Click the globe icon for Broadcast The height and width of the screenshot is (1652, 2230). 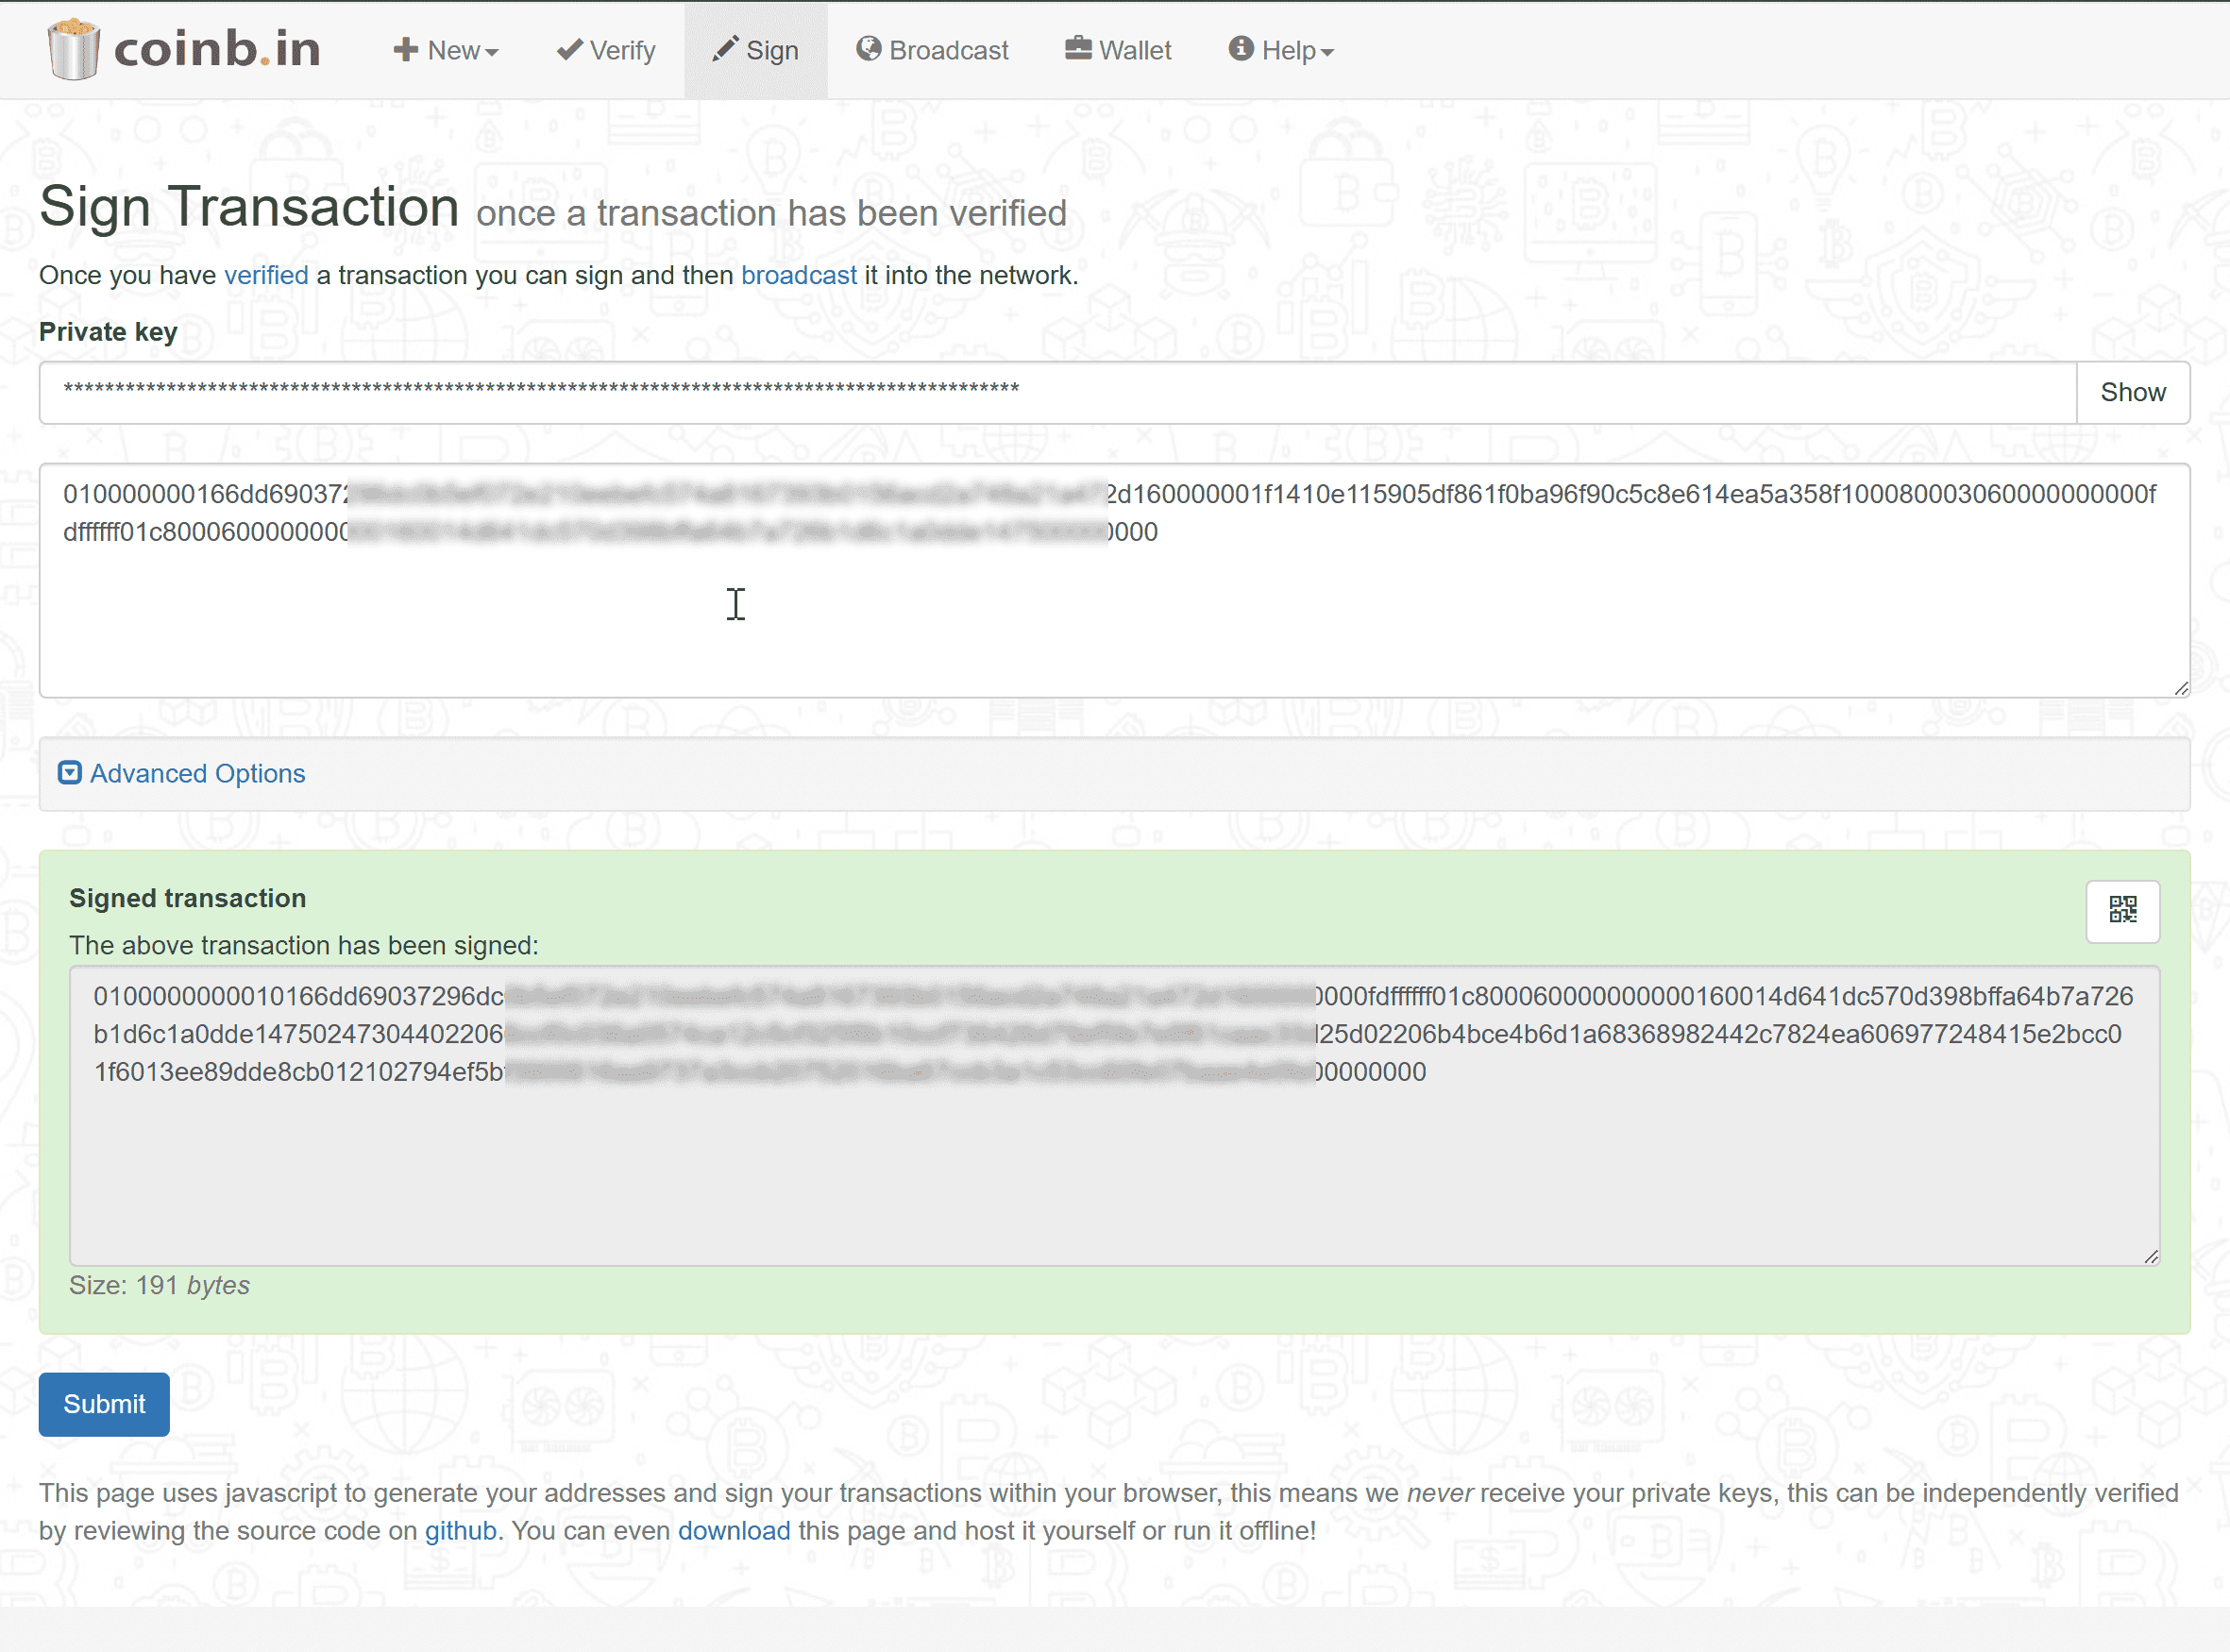click(868, 49)
